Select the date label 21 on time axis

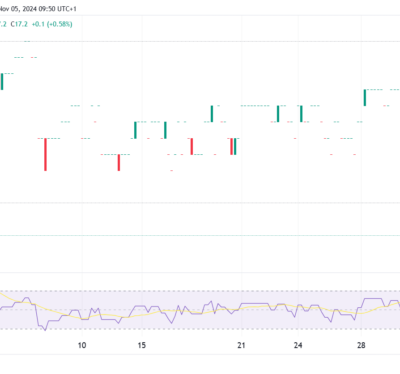(x=241, y=345)
